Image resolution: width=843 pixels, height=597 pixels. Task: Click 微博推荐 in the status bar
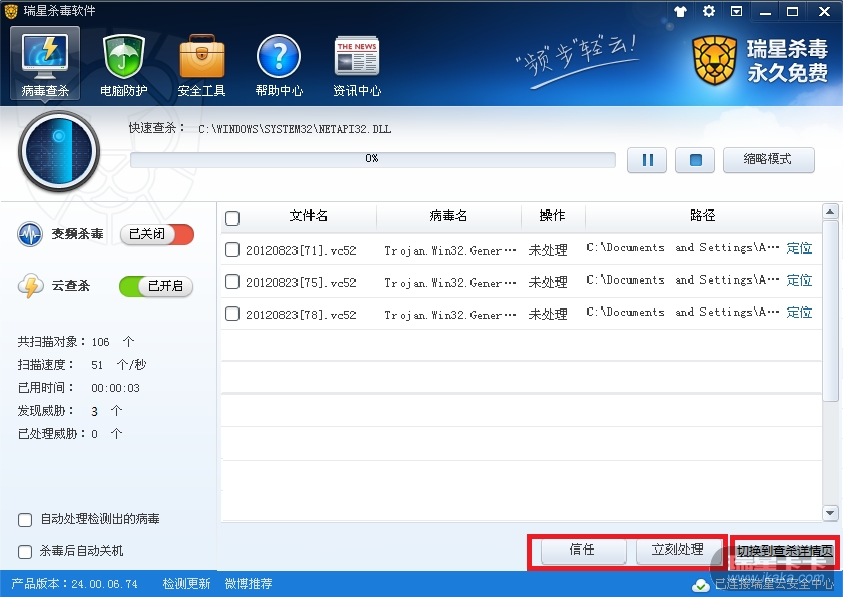248,584
